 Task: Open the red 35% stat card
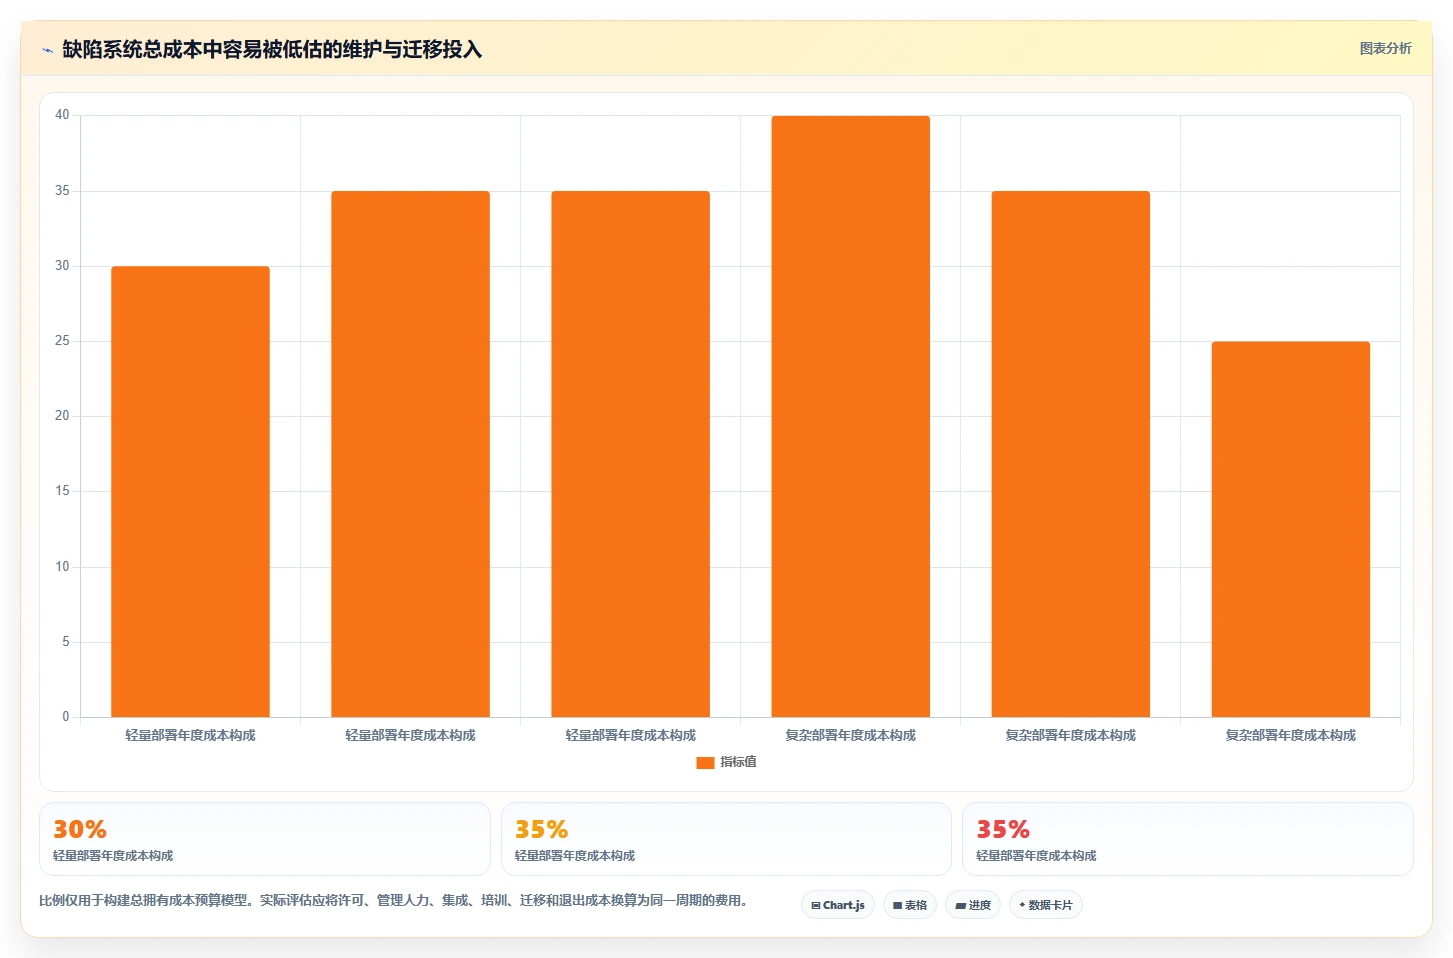[x=1188, y=839]
